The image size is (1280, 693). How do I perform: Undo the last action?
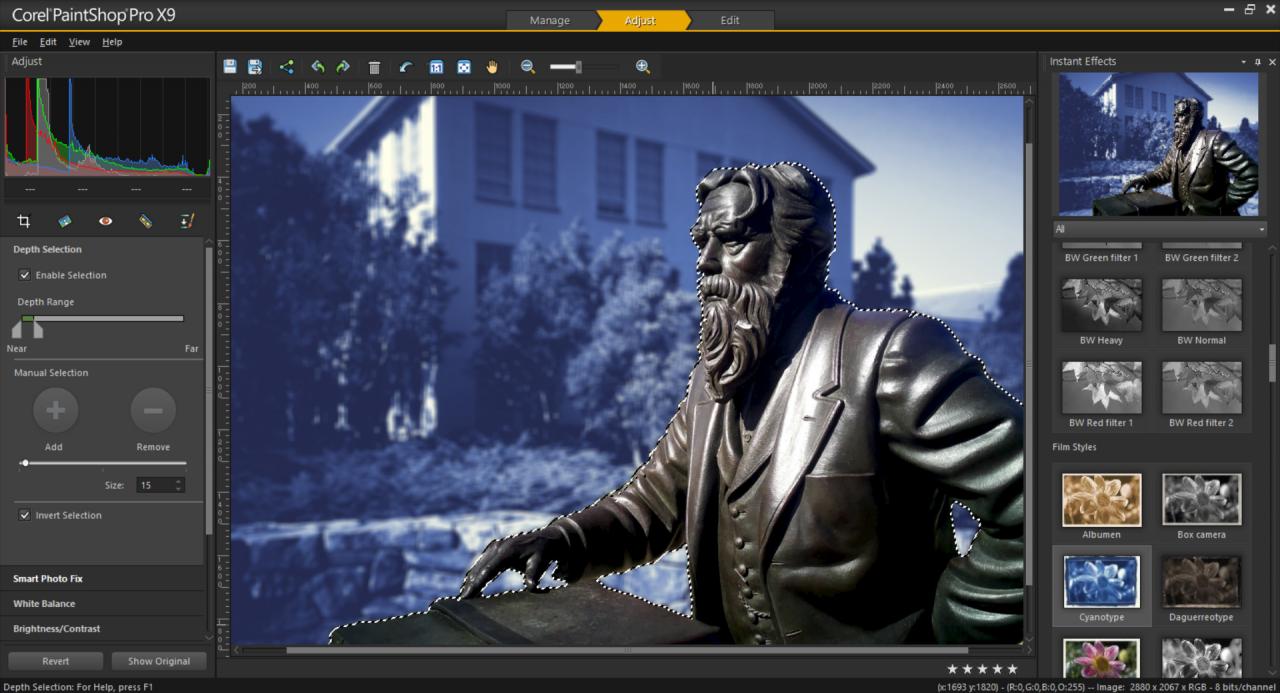pos(317,66)
